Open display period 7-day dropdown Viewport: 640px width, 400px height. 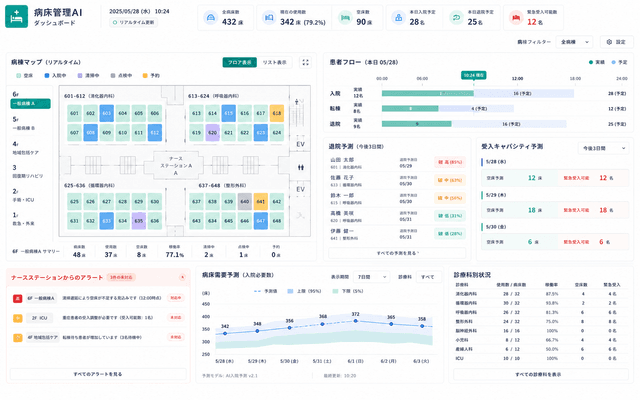pyautogui.click(x=371, y=277)
